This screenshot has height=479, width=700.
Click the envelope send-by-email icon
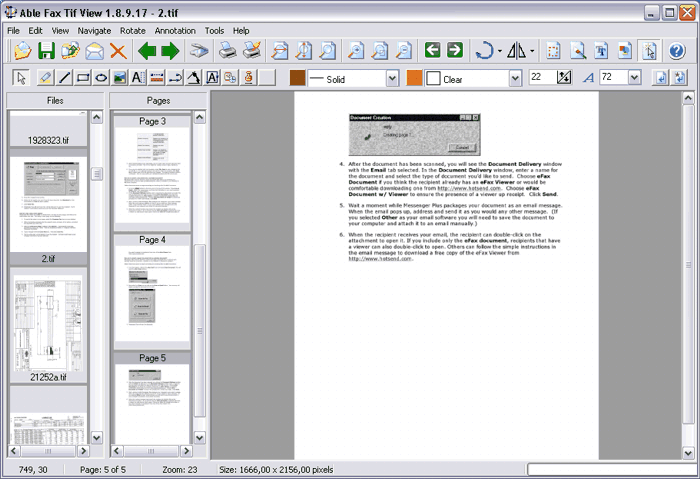click(x=94, y=51)
